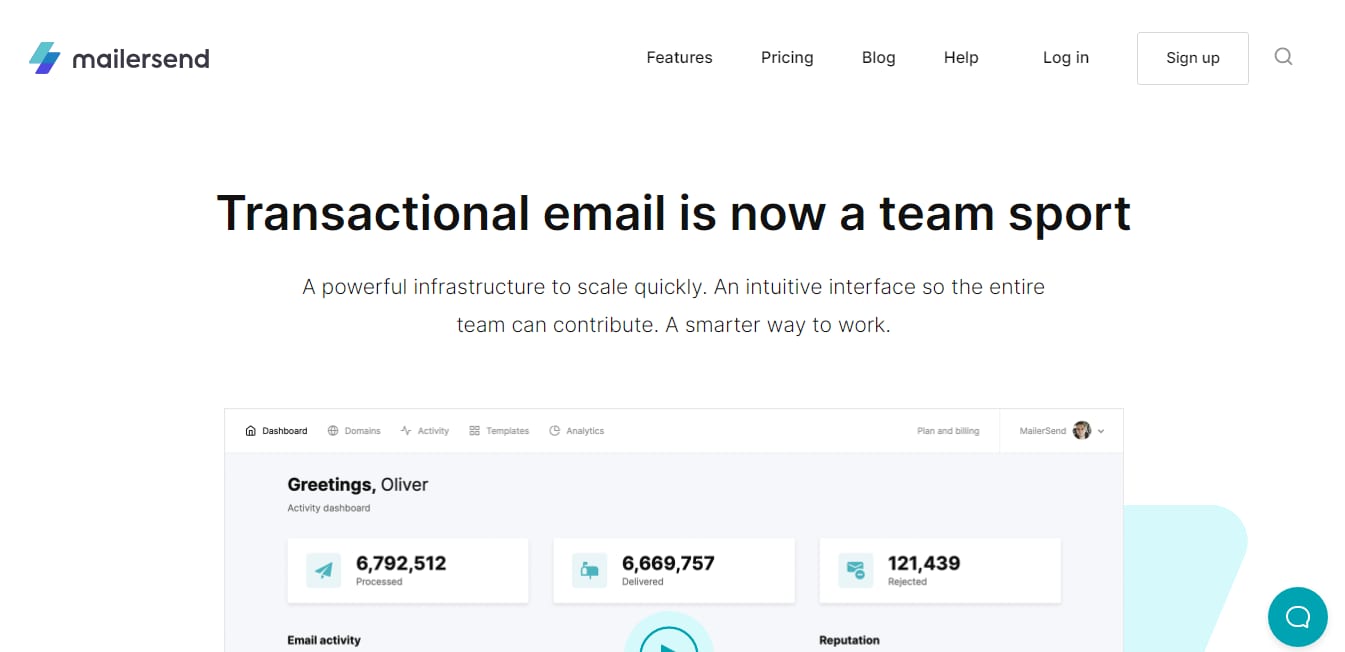Click the Processed paper plane icon
Screen dimensions: 1345x652
tap(323, 570)
